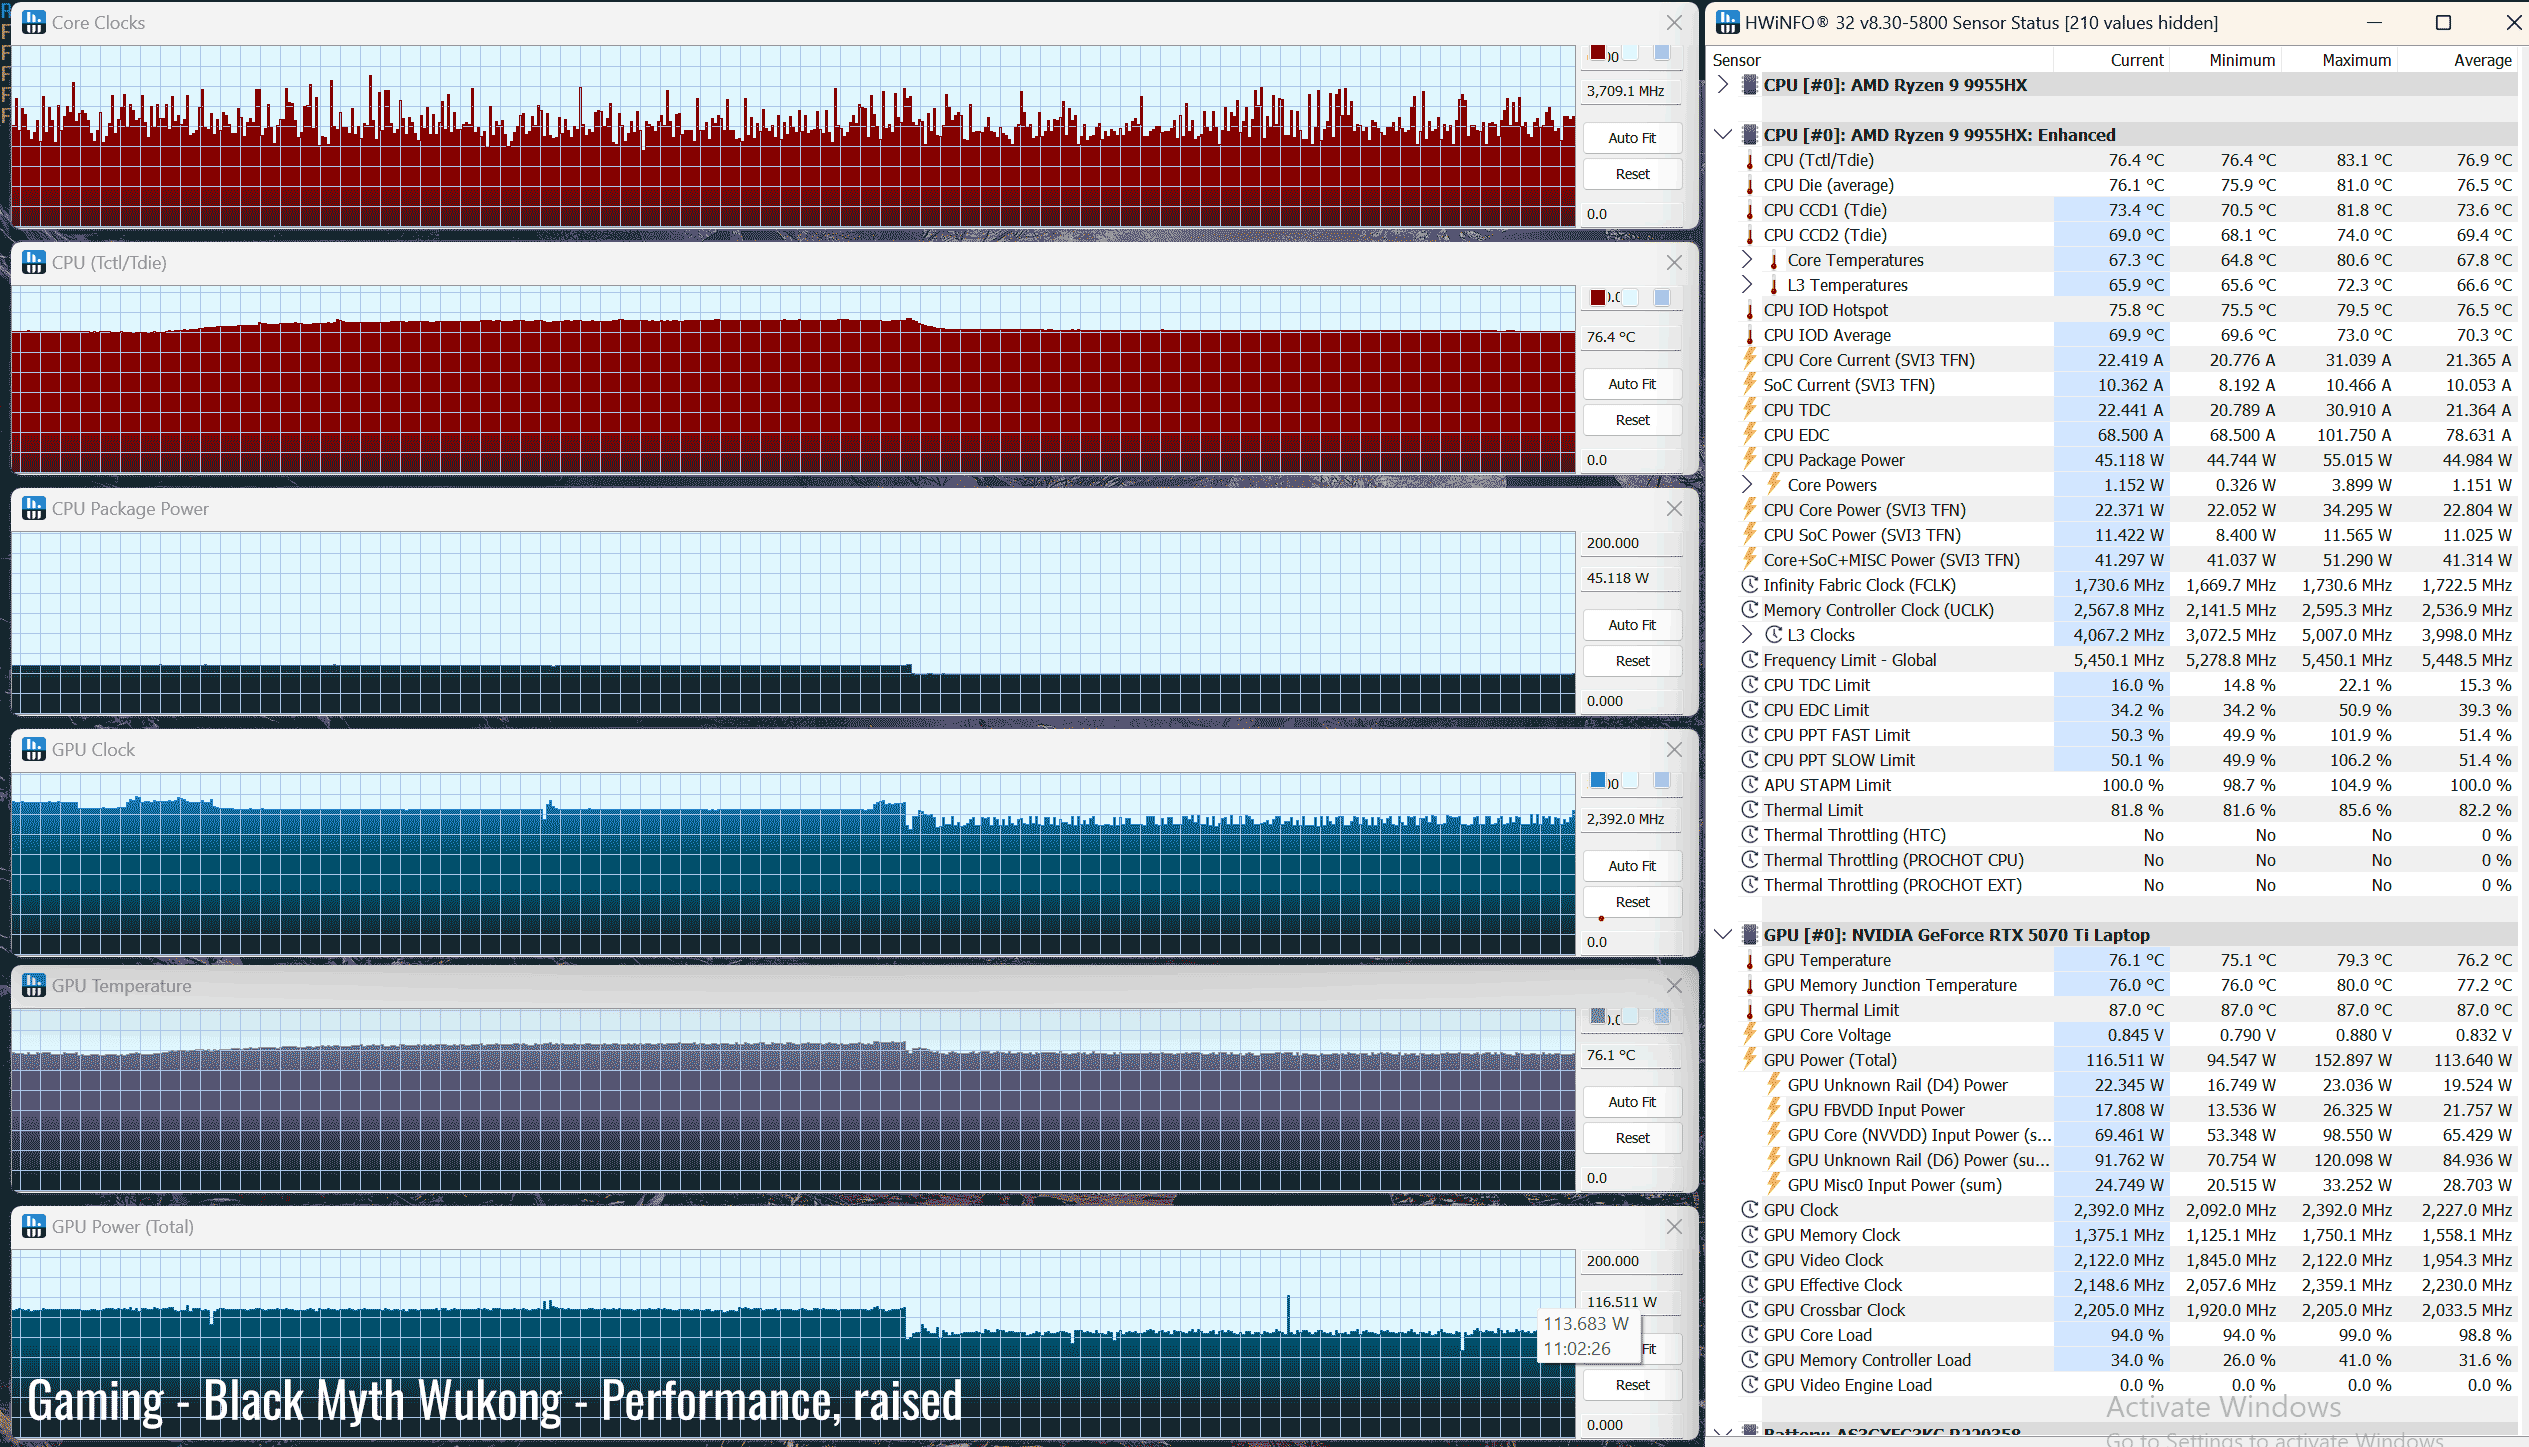Expand the L3 Clocks subtree

(x=1747, y=635)
